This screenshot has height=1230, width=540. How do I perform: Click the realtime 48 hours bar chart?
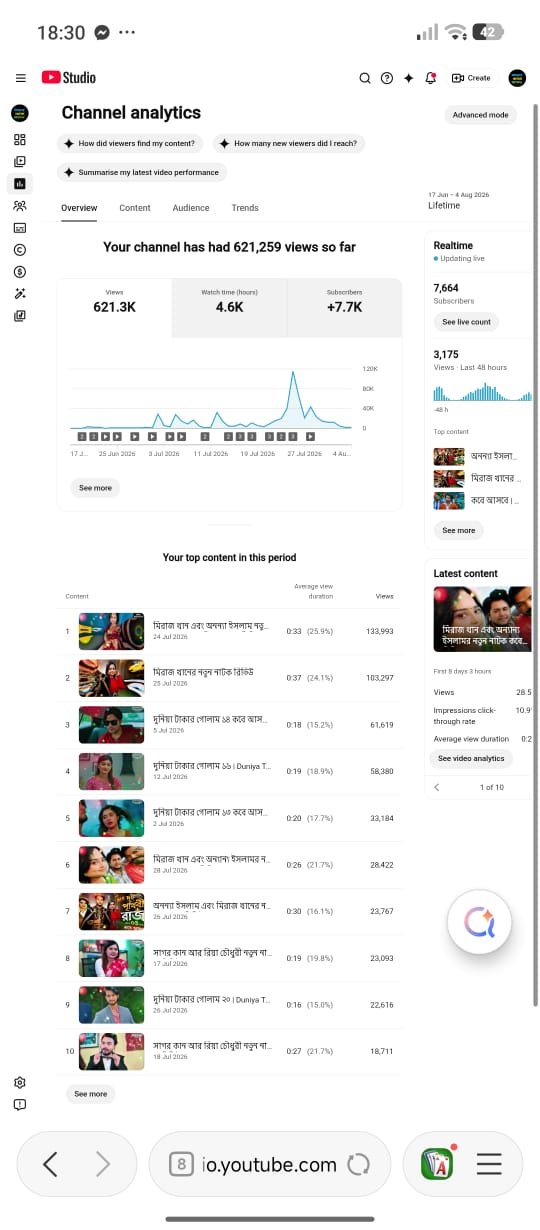482,392
